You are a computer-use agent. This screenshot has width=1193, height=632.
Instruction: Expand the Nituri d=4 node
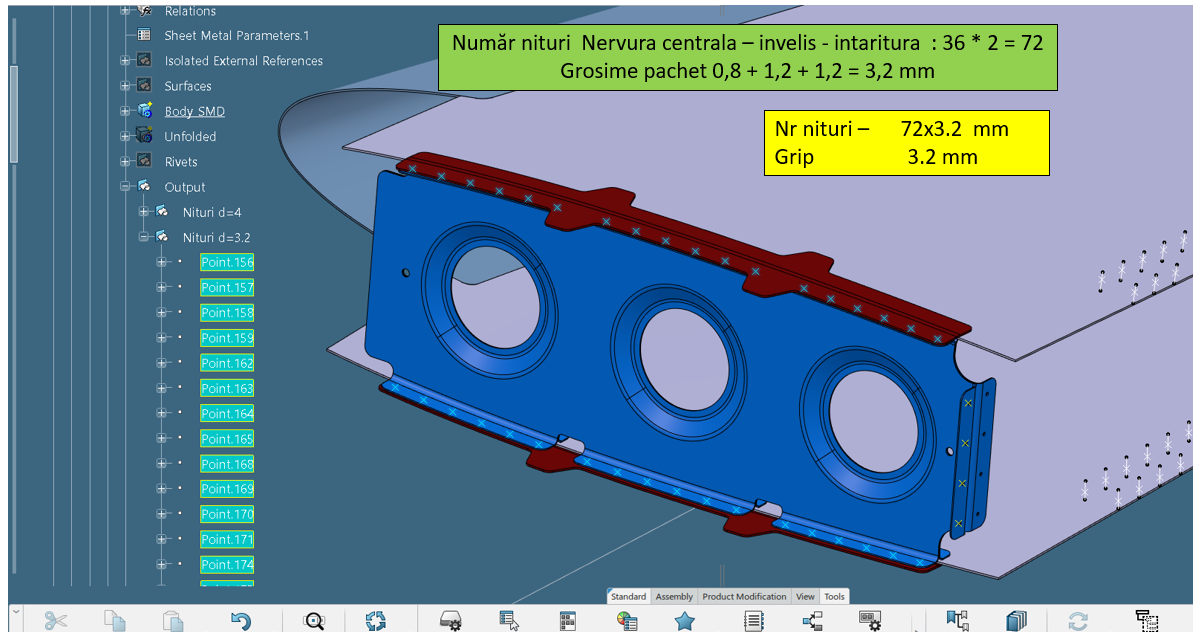144,212
